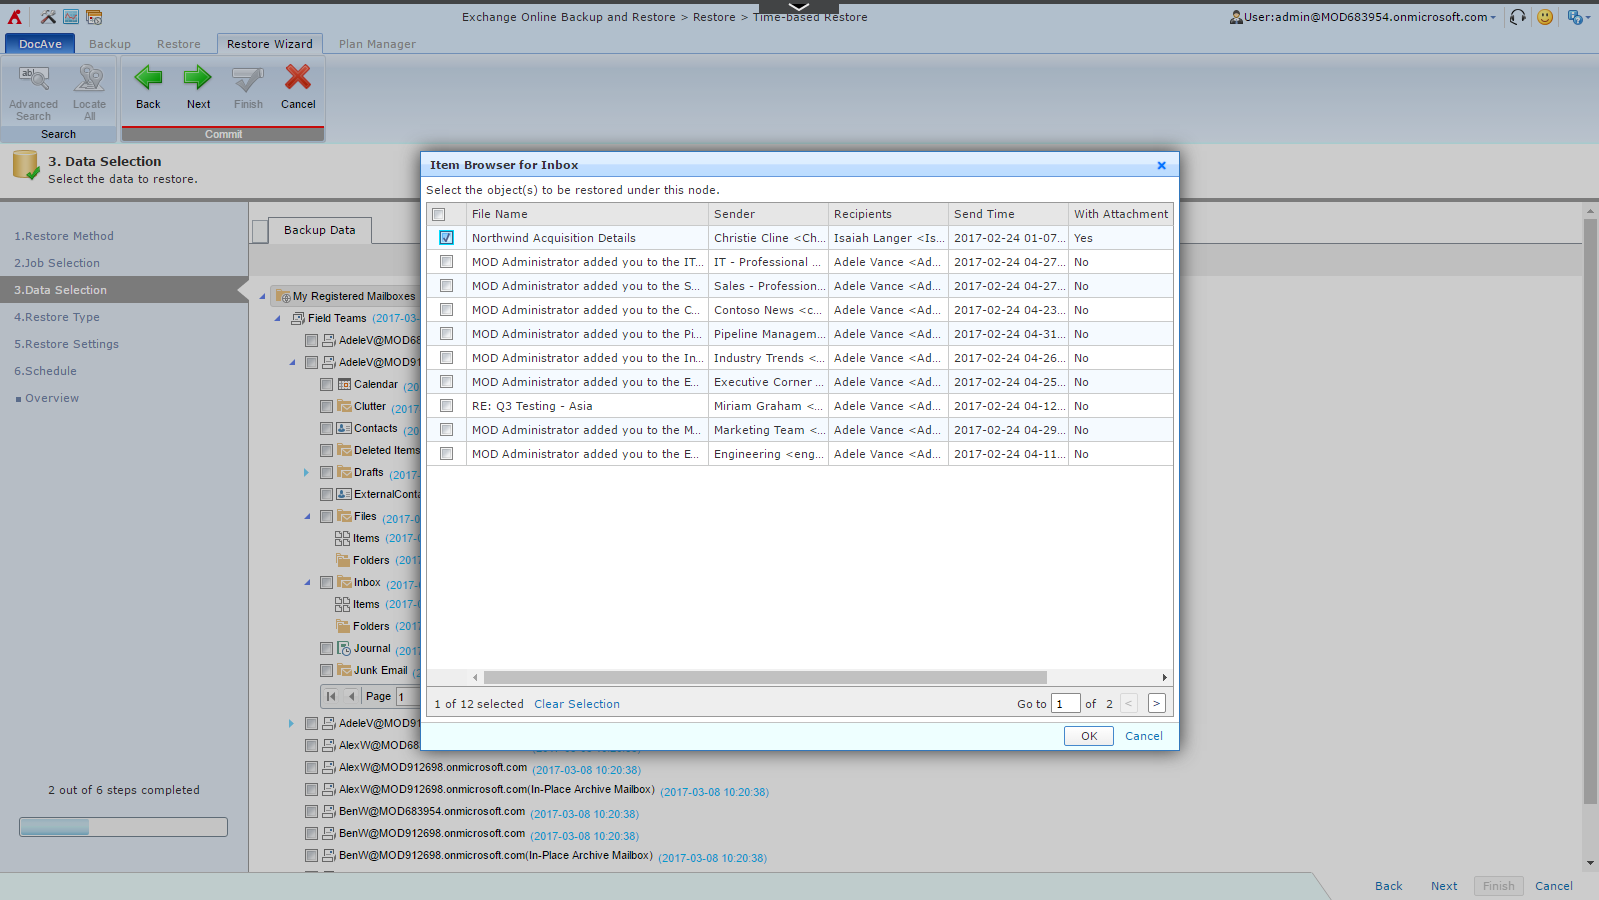Collapse My Registered Mailboxes node

262,296
